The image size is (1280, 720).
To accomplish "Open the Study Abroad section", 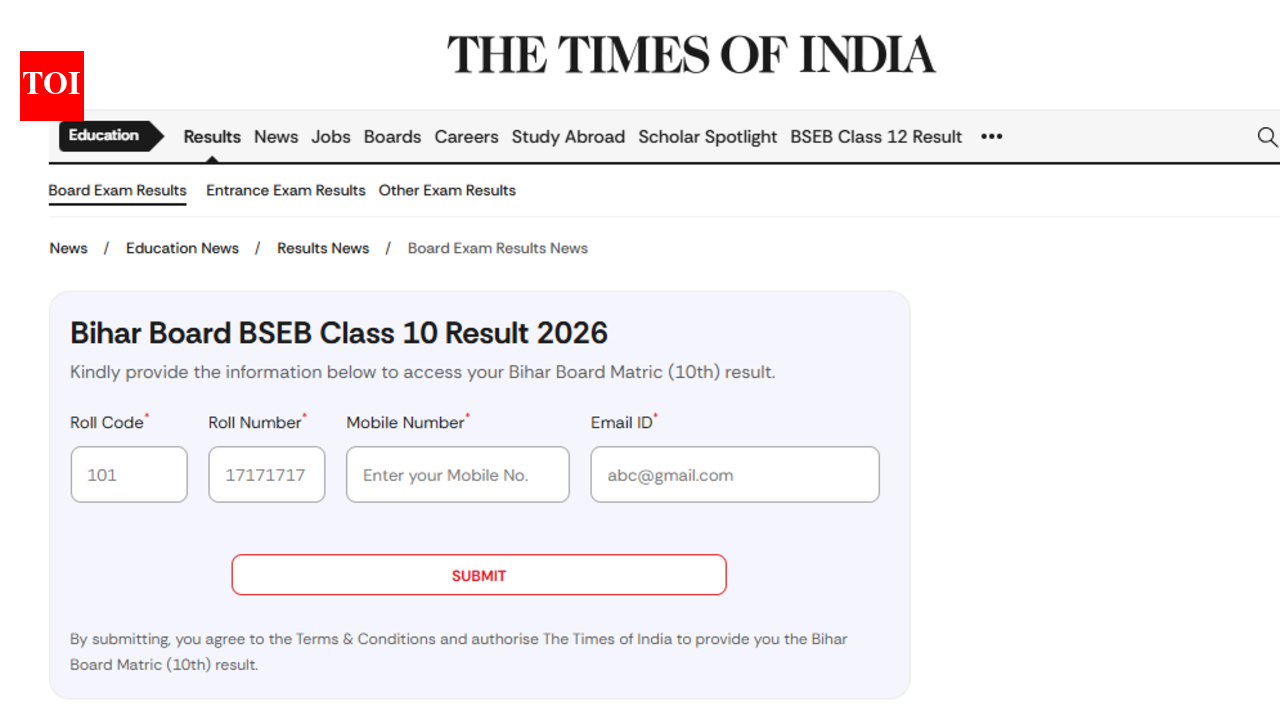I will coord(568,137).
